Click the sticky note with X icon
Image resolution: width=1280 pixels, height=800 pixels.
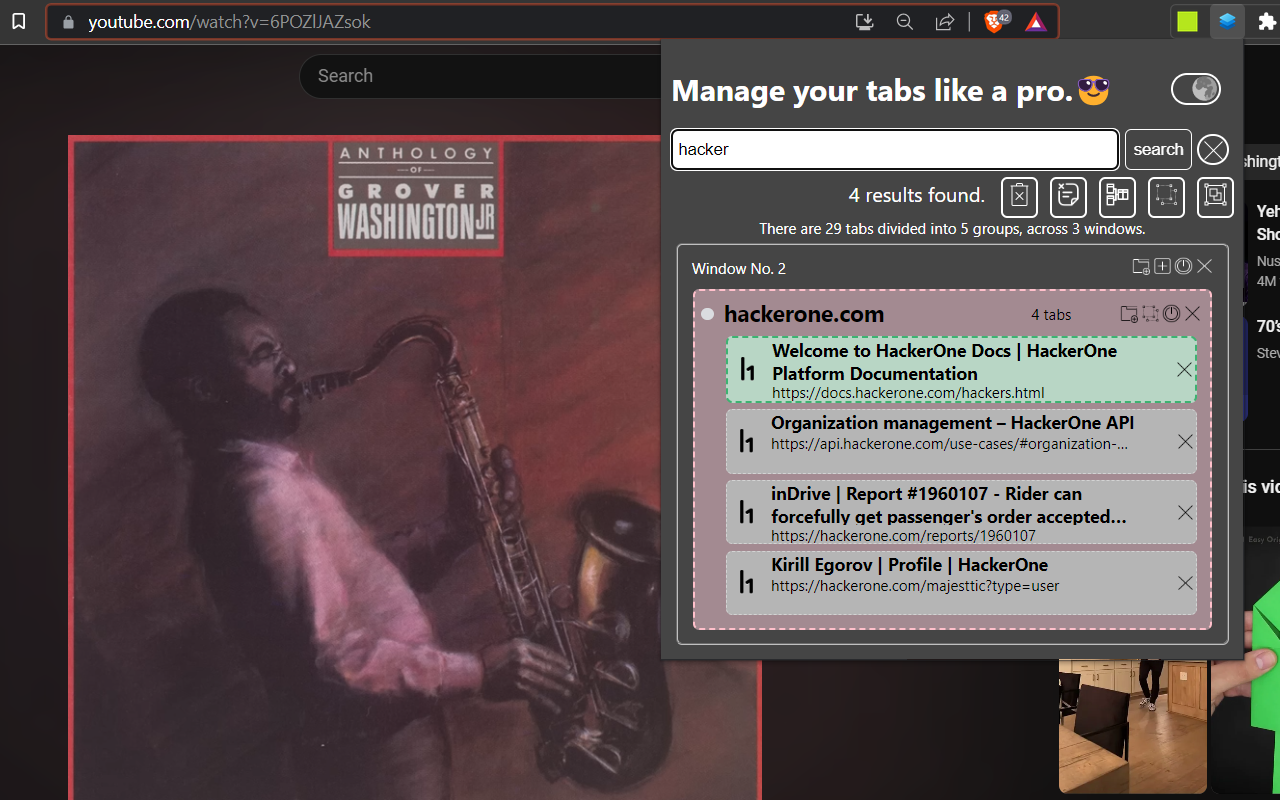click(x=1068, y=196)
